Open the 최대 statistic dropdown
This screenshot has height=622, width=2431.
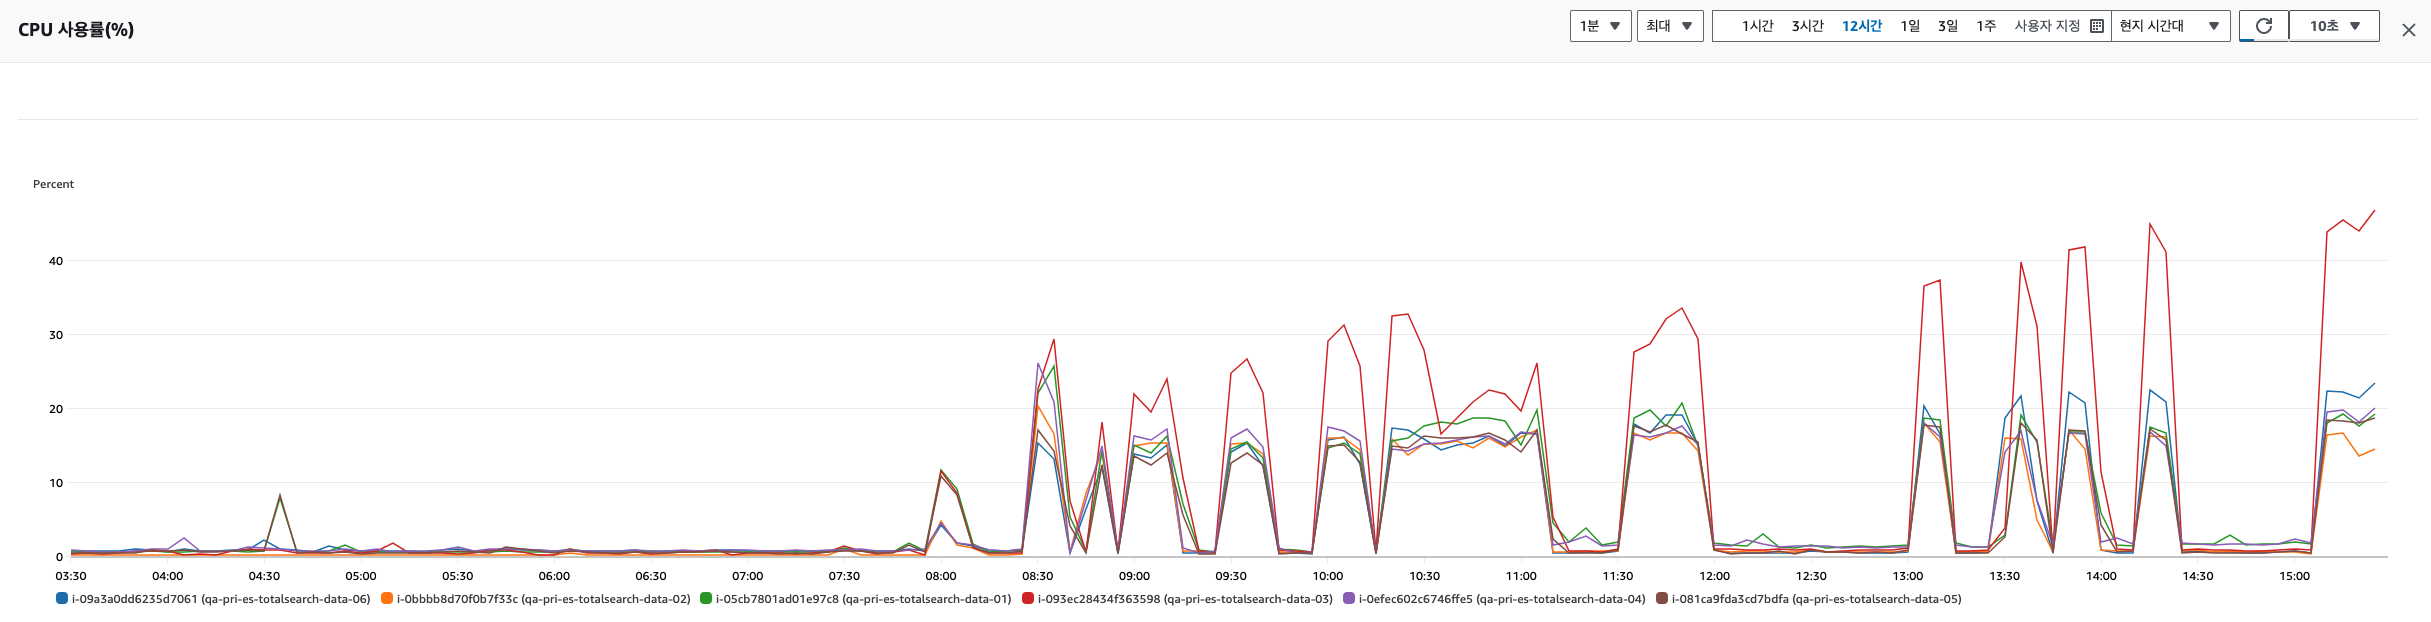[x=1669, y=26]
